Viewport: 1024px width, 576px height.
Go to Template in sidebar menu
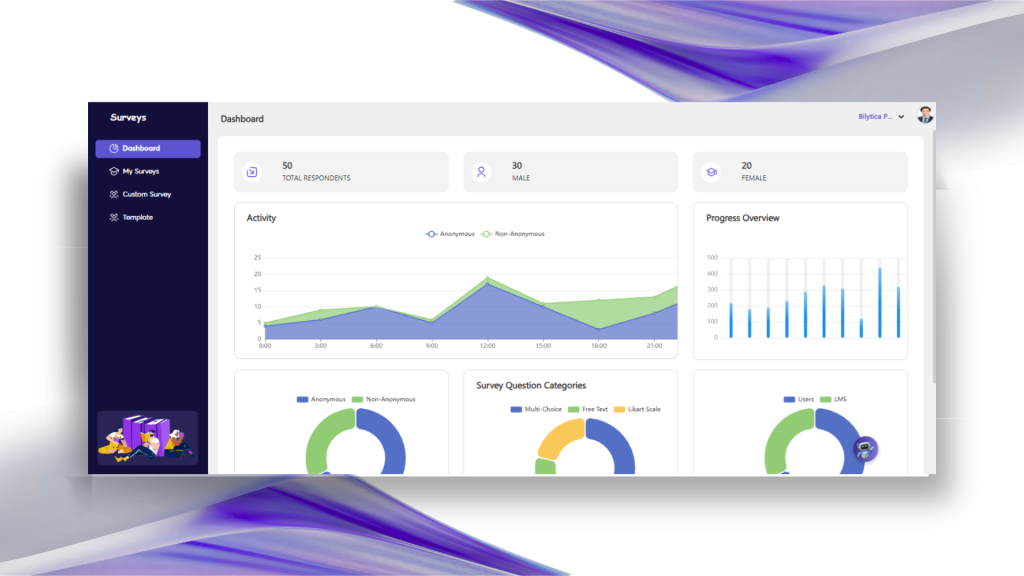138,218
